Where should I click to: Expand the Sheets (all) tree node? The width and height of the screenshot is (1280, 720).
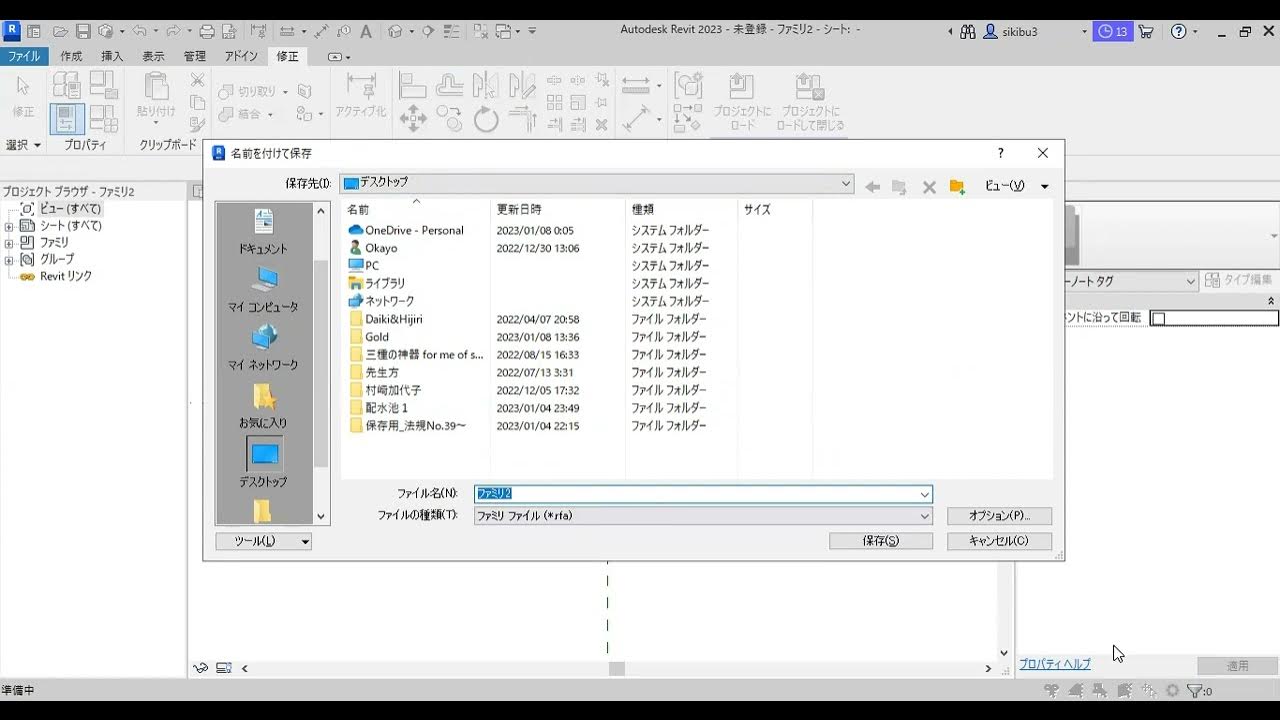[9, 226]
